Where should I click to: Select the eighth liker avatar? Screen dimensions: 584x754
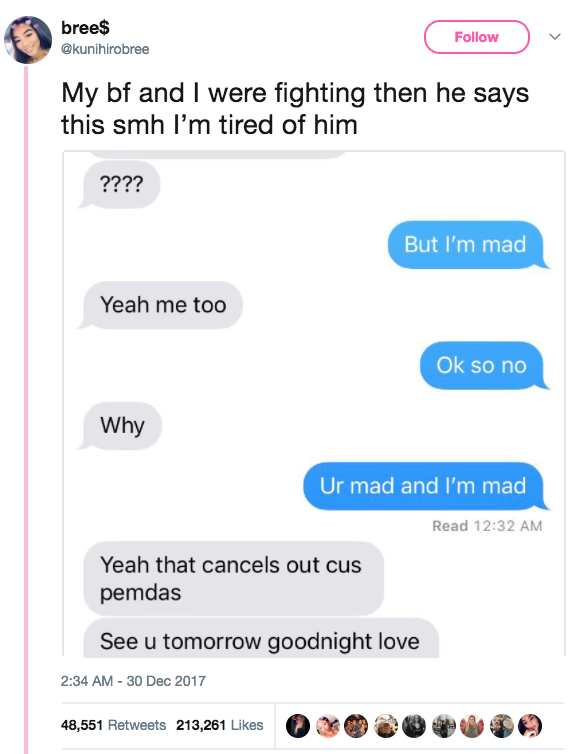coord(501,726)
